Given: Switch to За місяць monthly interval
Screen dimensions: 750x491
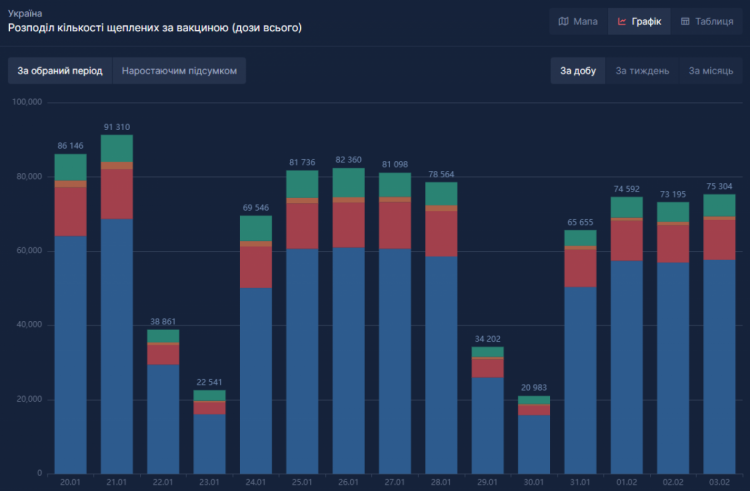Looking at the screenshot, I should pyautogui.click(x=709, y=71).
